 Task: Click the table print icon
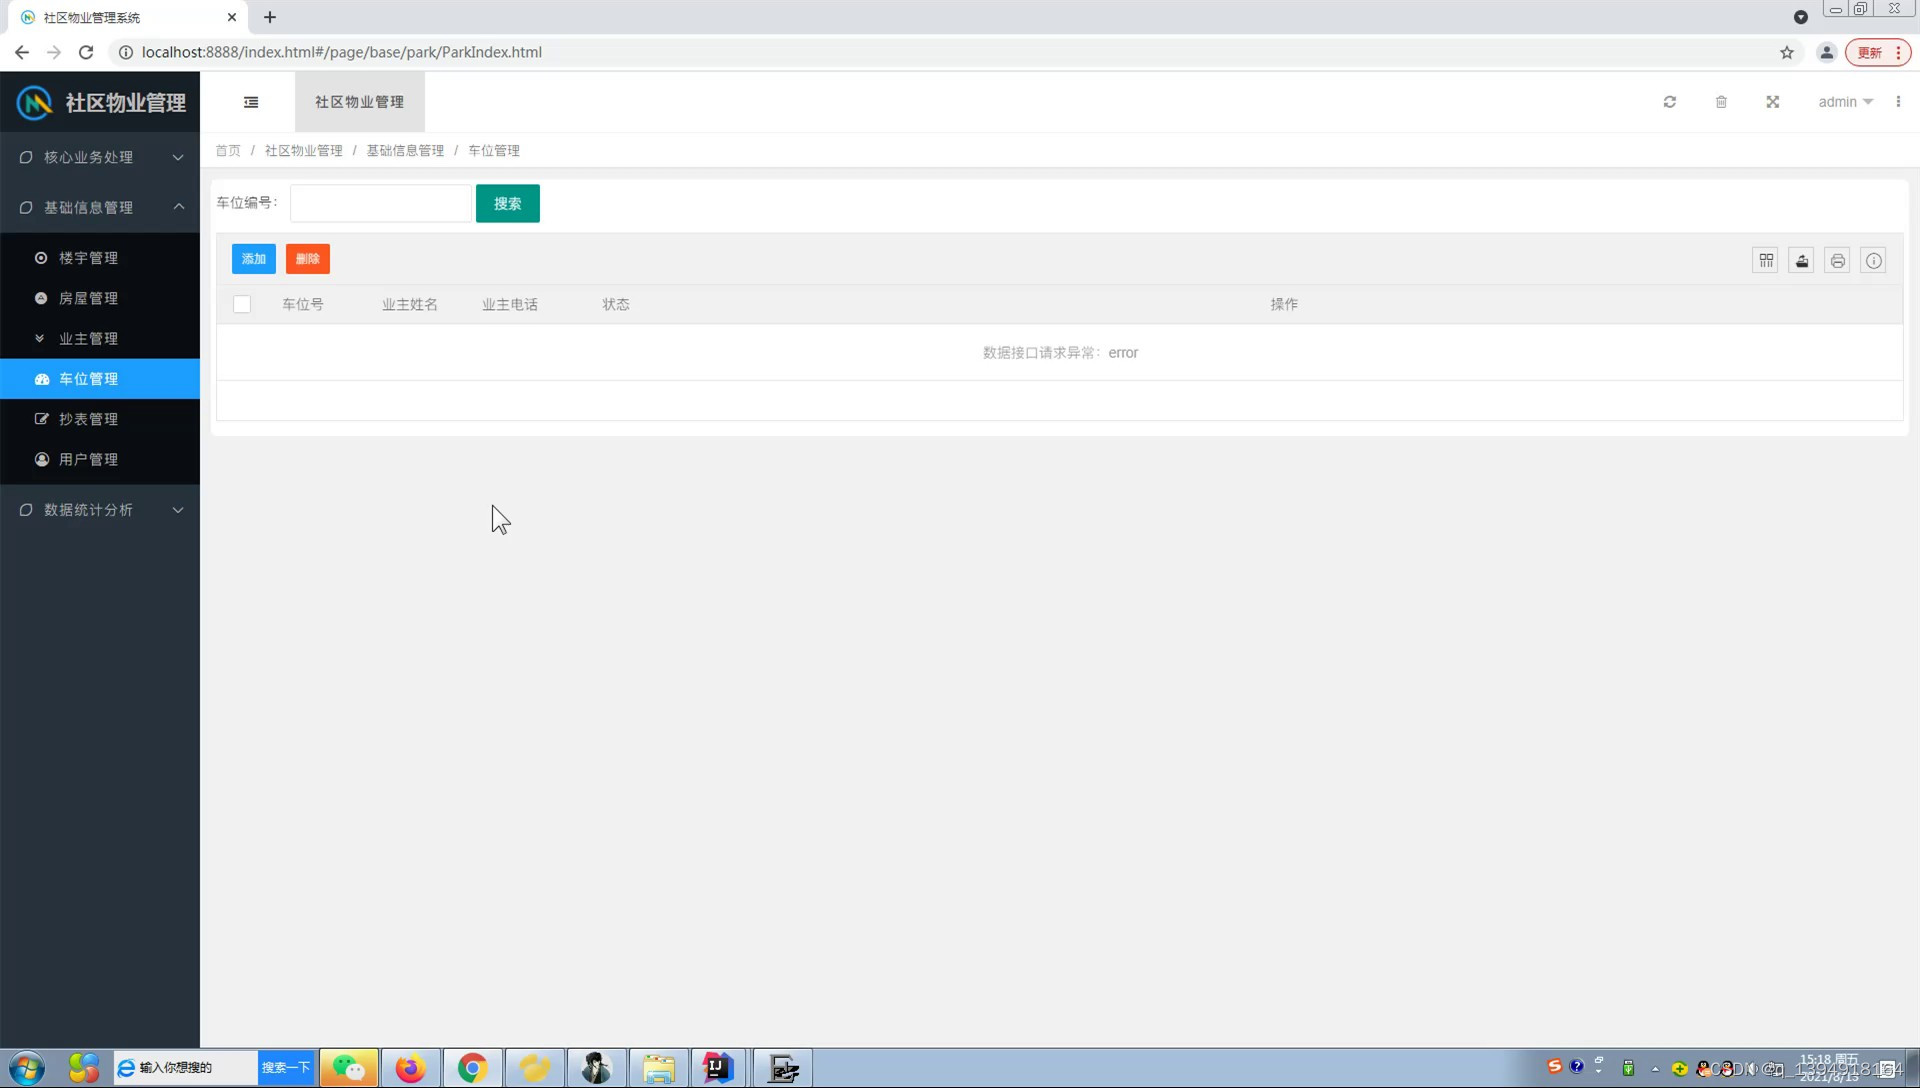click(x=1837, y=261)
